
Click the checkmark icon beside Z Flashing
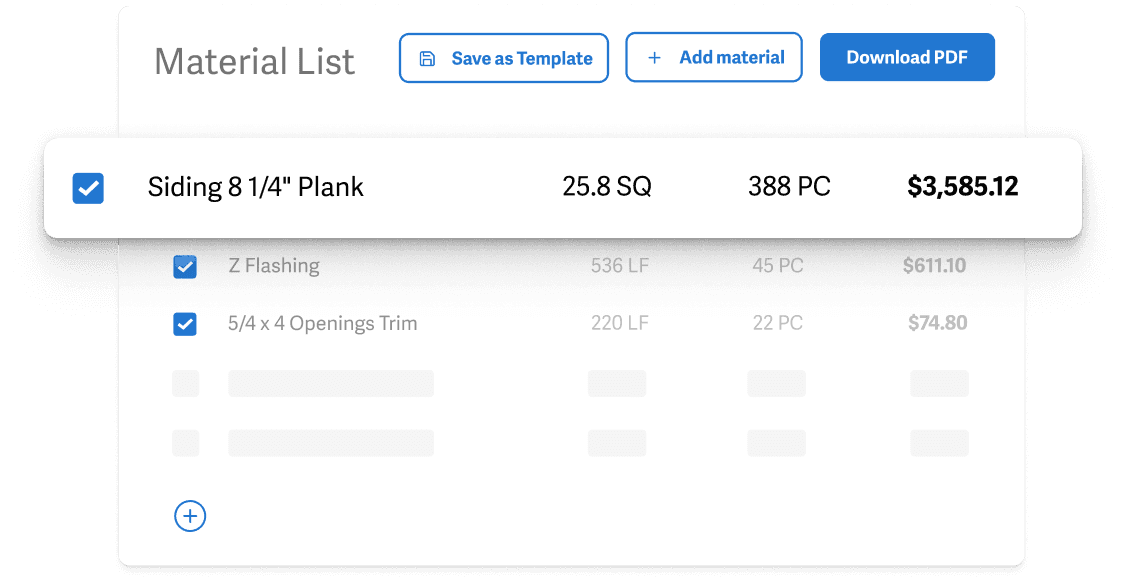(185, 266)
